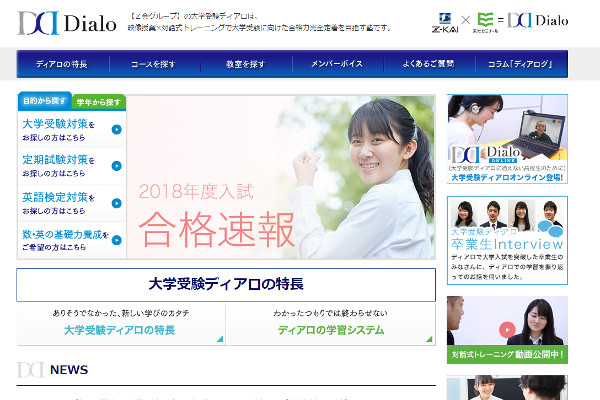Open the green ディアロの学習システム button
Screen dimensions: 600x400
tap(331, 324)
